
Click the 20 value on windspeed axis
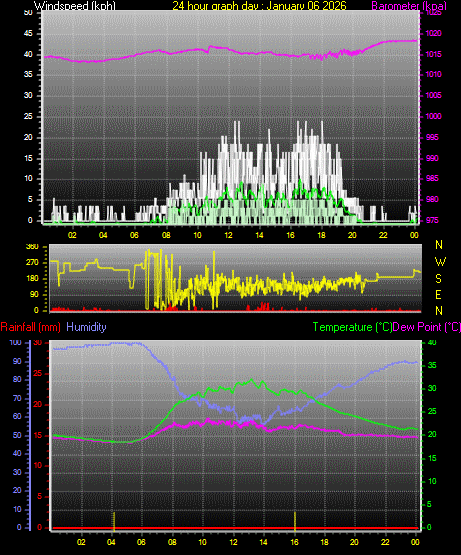[28, 137]
